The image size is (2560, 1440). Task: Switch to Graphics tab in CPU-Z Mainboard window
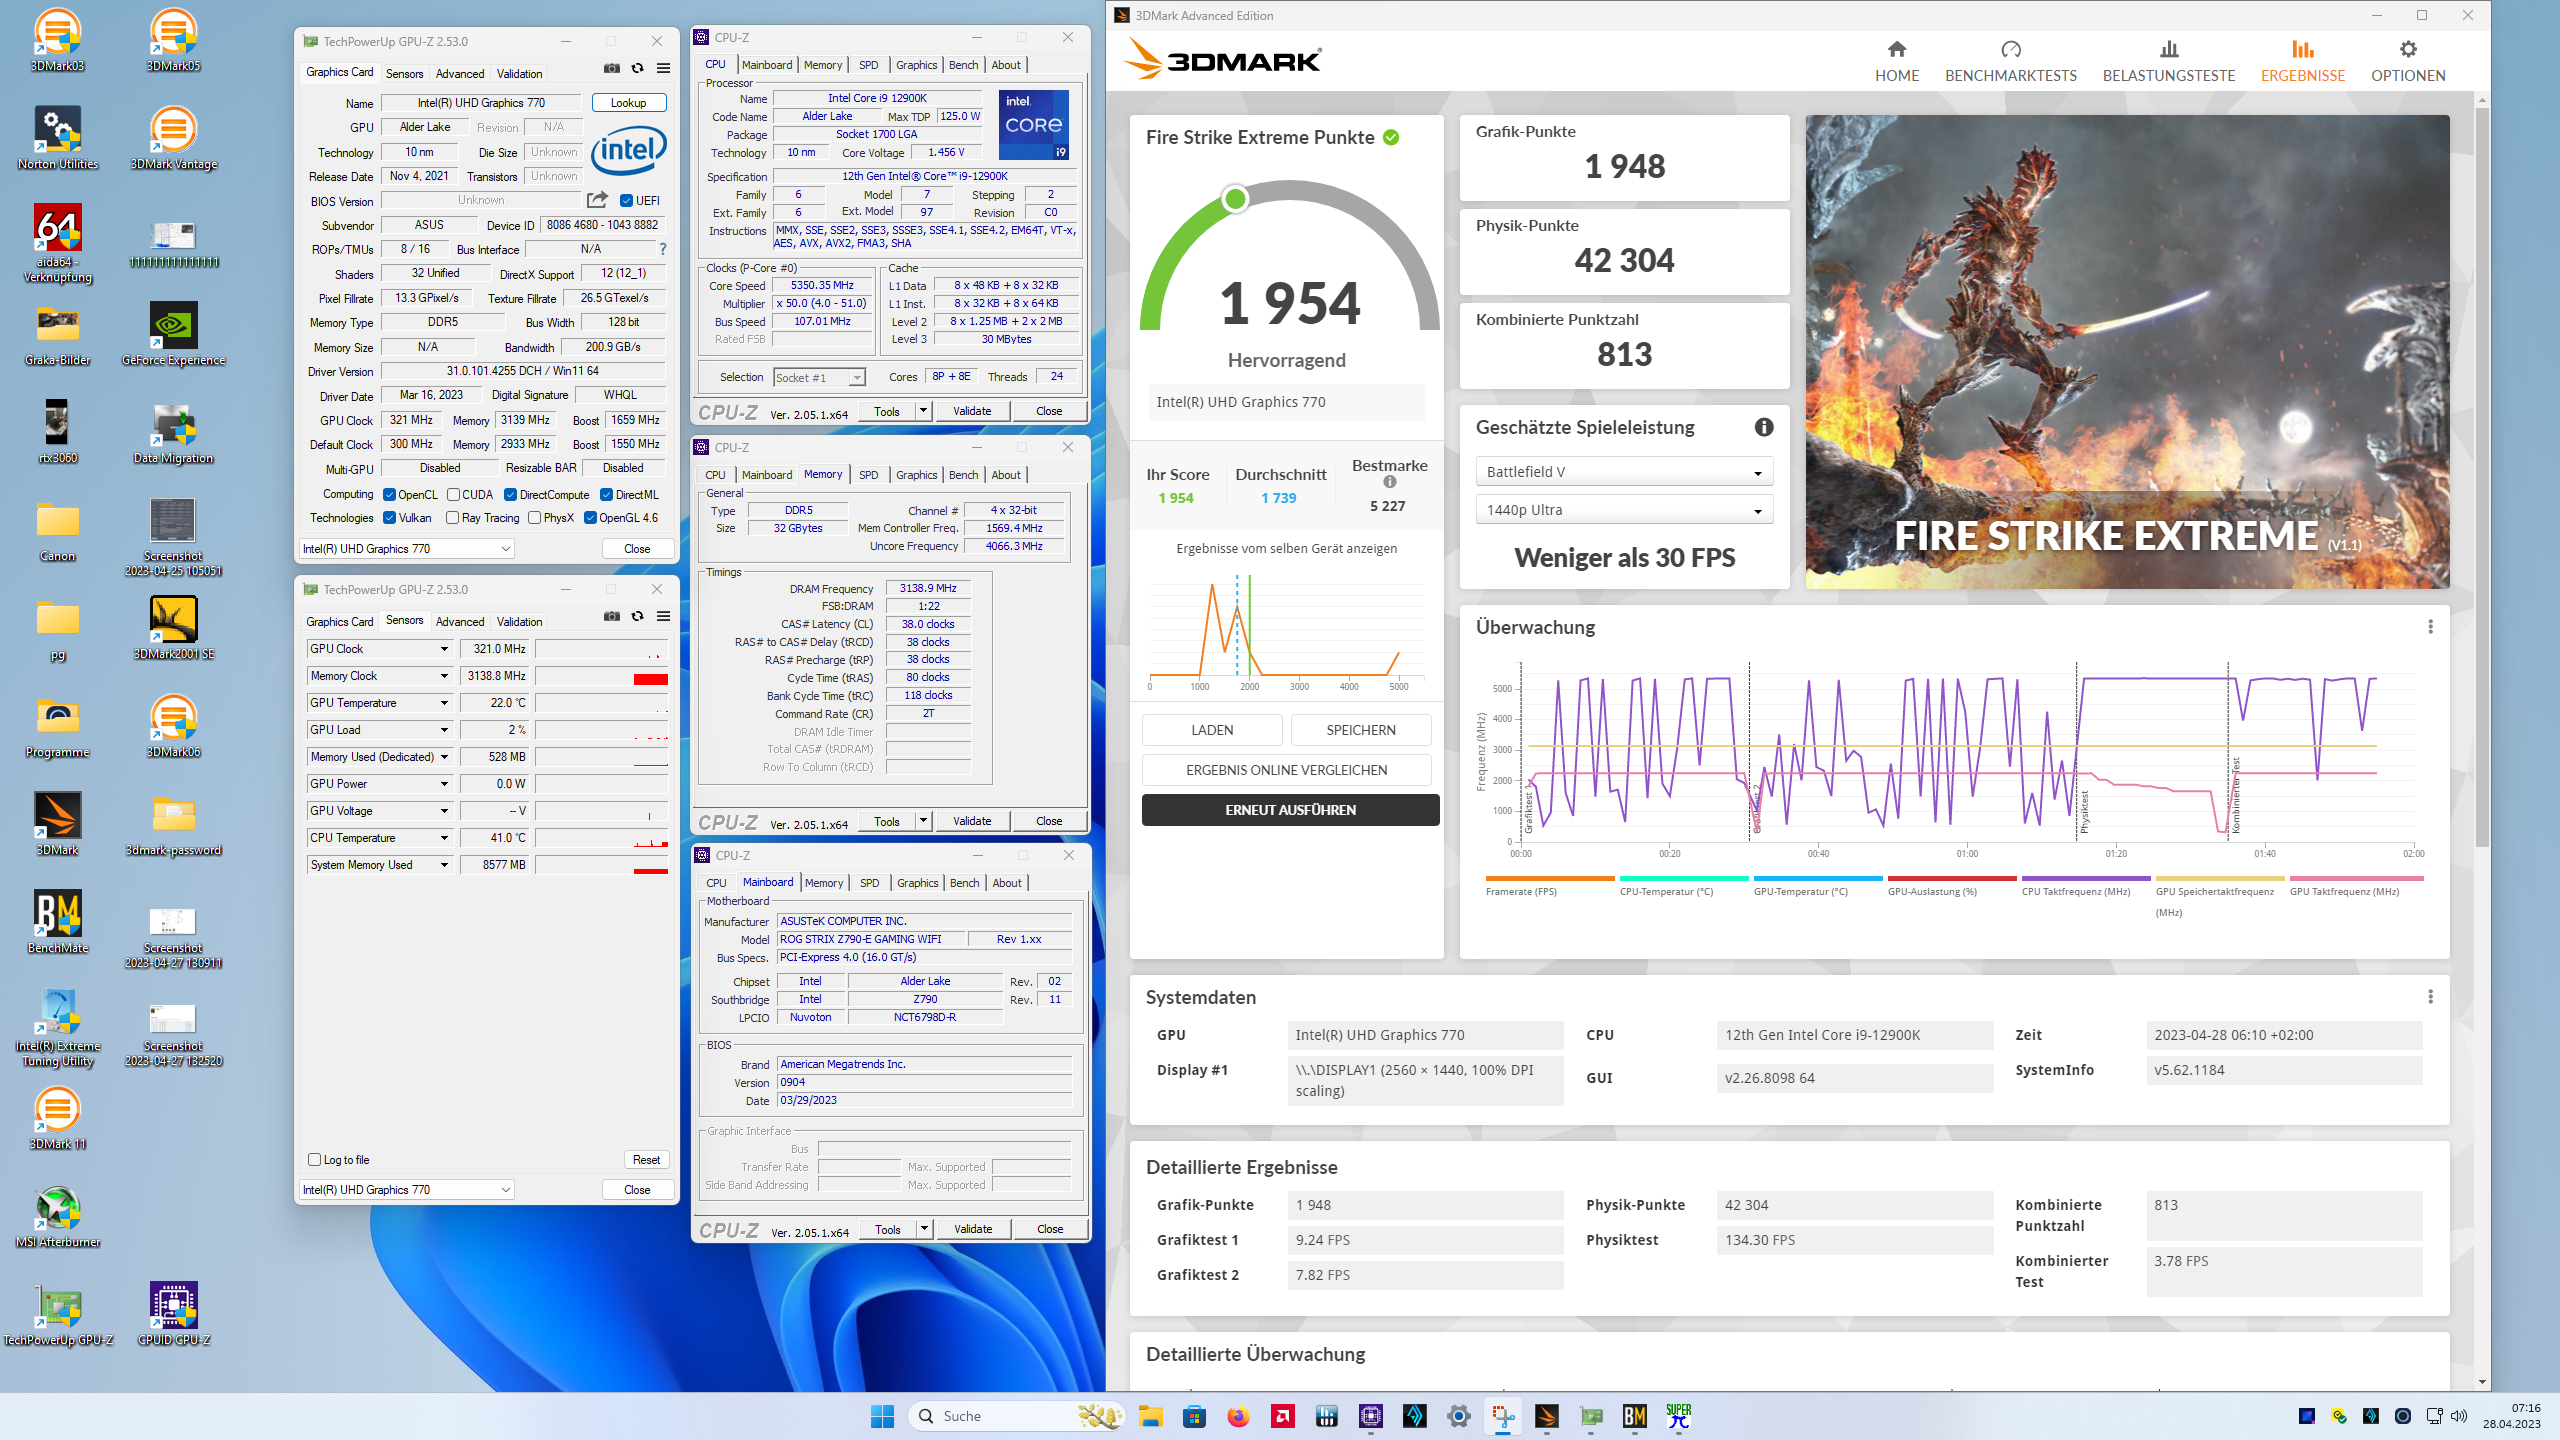click(x=918, y=883)
